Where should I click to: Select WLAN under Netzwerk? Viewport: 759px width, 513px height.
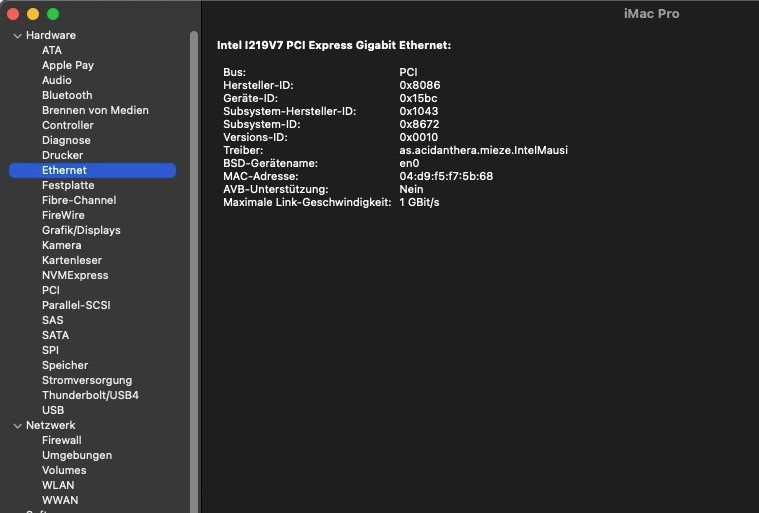tap(58, 485)
